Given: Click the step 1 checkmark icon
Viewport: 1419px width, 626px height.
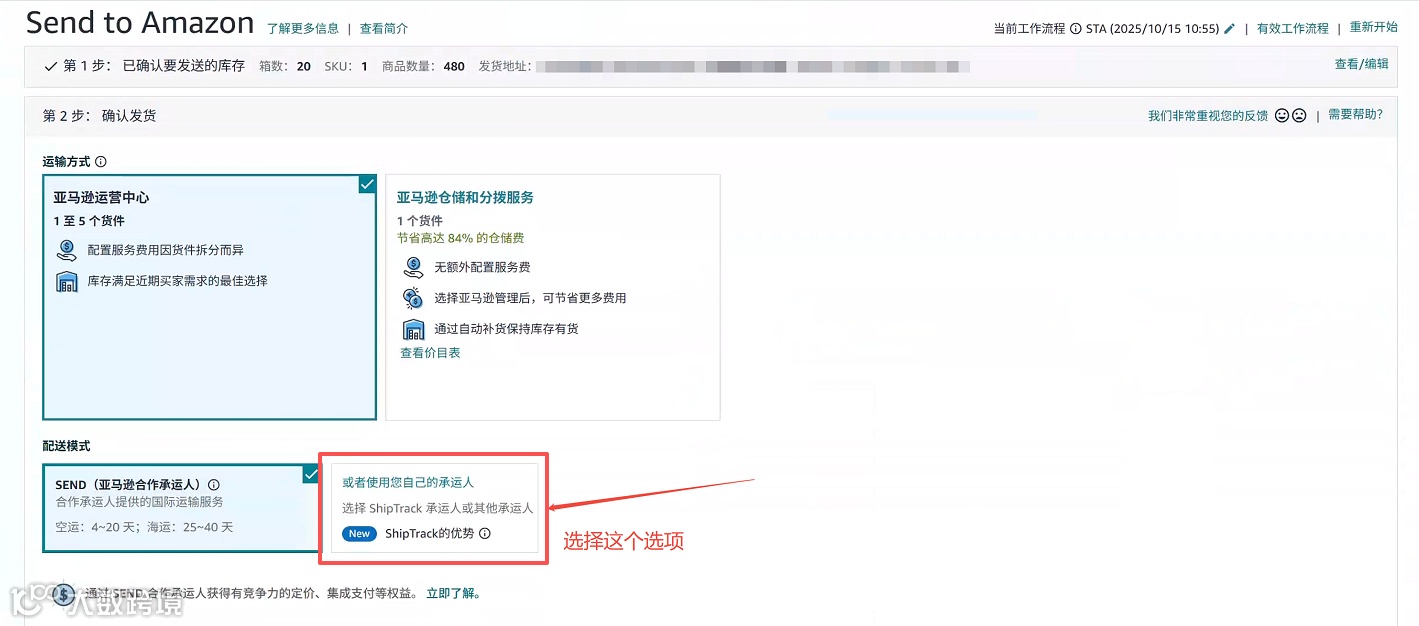Looking at the screenshot, I should (50, 66).
